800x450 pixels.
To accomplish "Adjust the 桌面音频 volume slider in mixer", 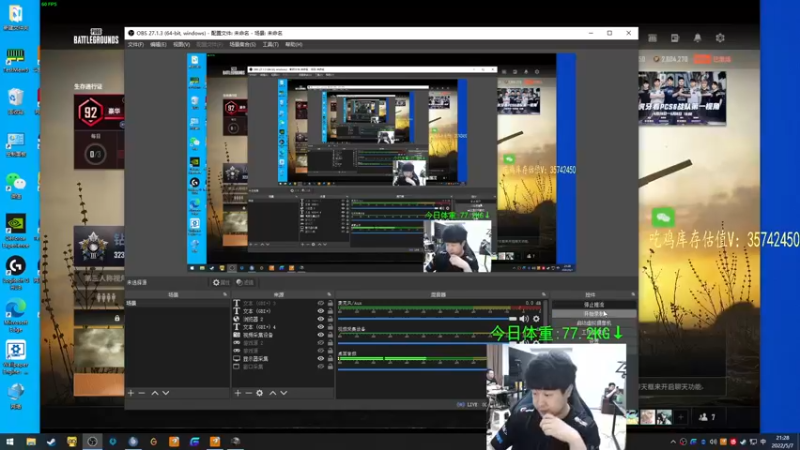I will tap(412, 369).
